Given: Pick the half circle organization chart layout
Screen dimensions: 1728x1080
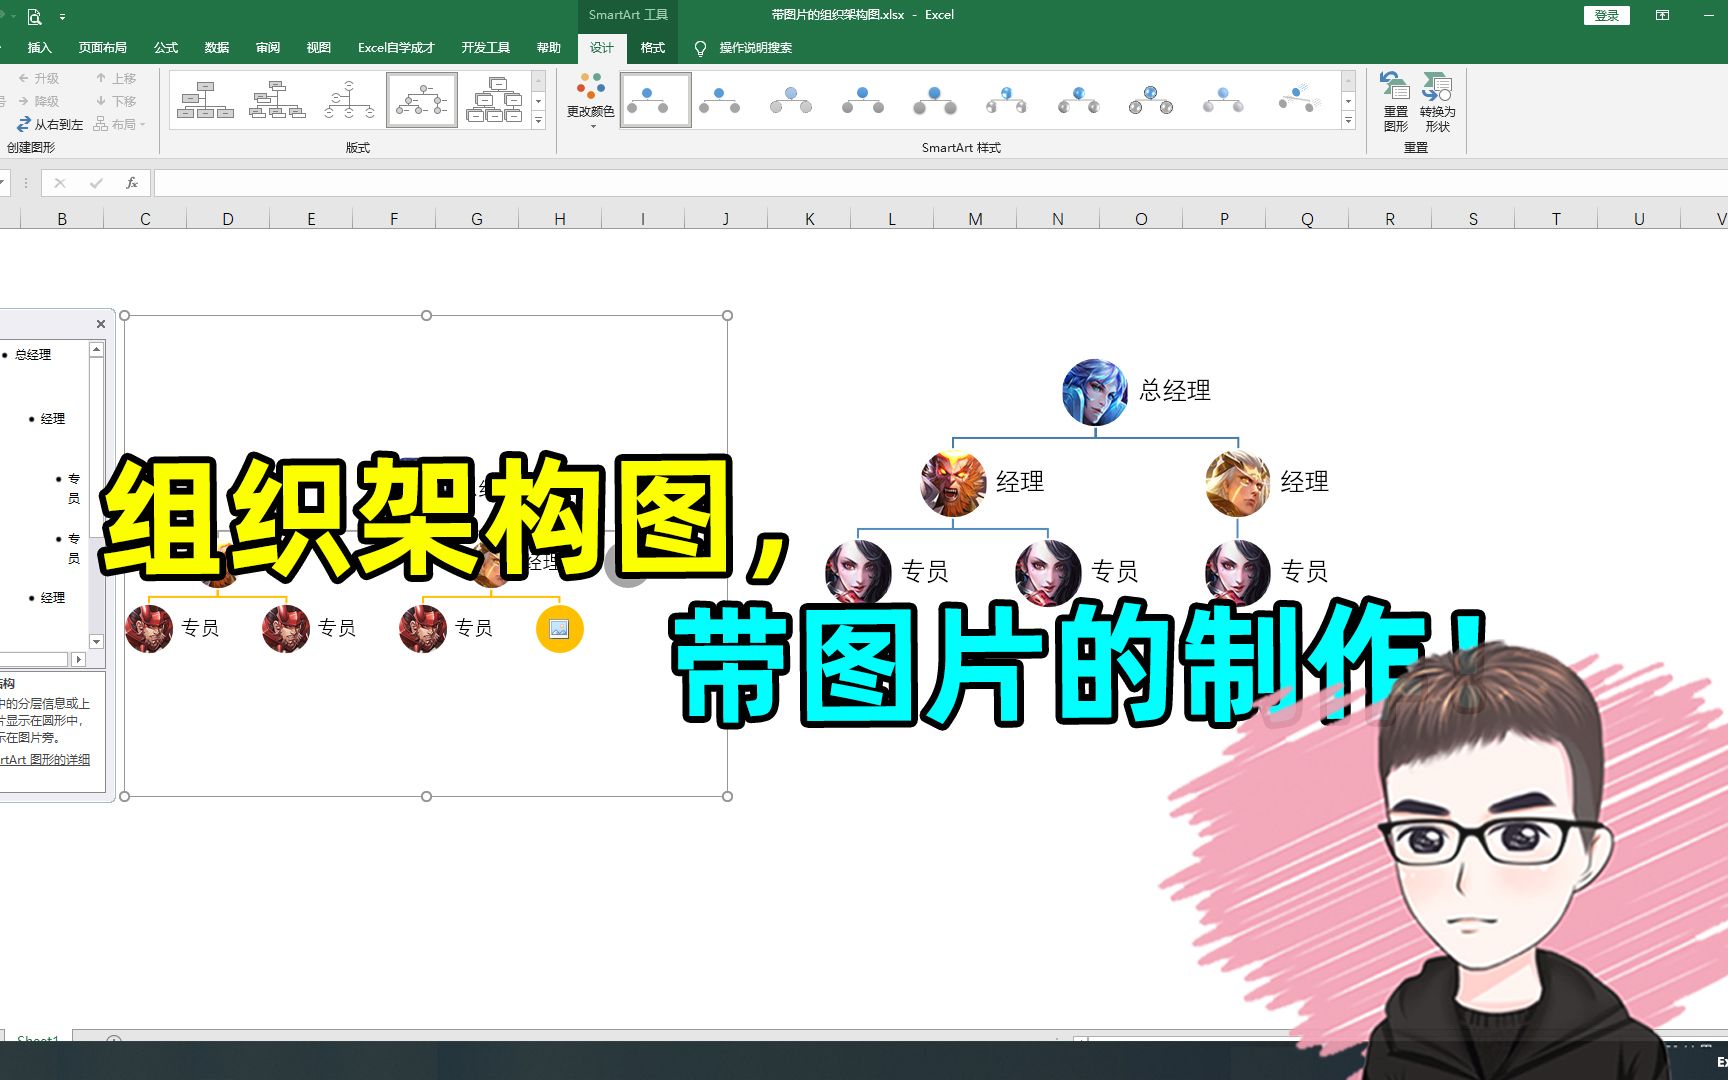Looking at the screenshot, I should (x=349, y=100).
